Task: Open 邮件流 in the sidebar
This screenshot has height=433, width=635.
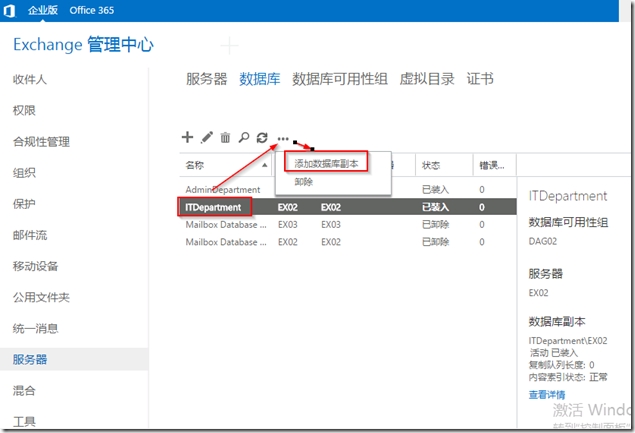Action: [x=30, y=235]
